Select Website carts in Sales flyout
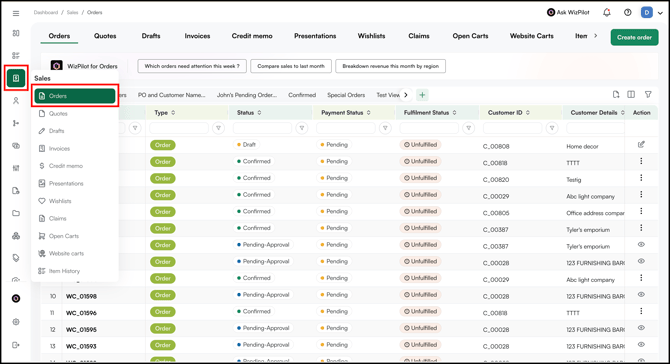670x364 pixels. (x=75, y=253)
